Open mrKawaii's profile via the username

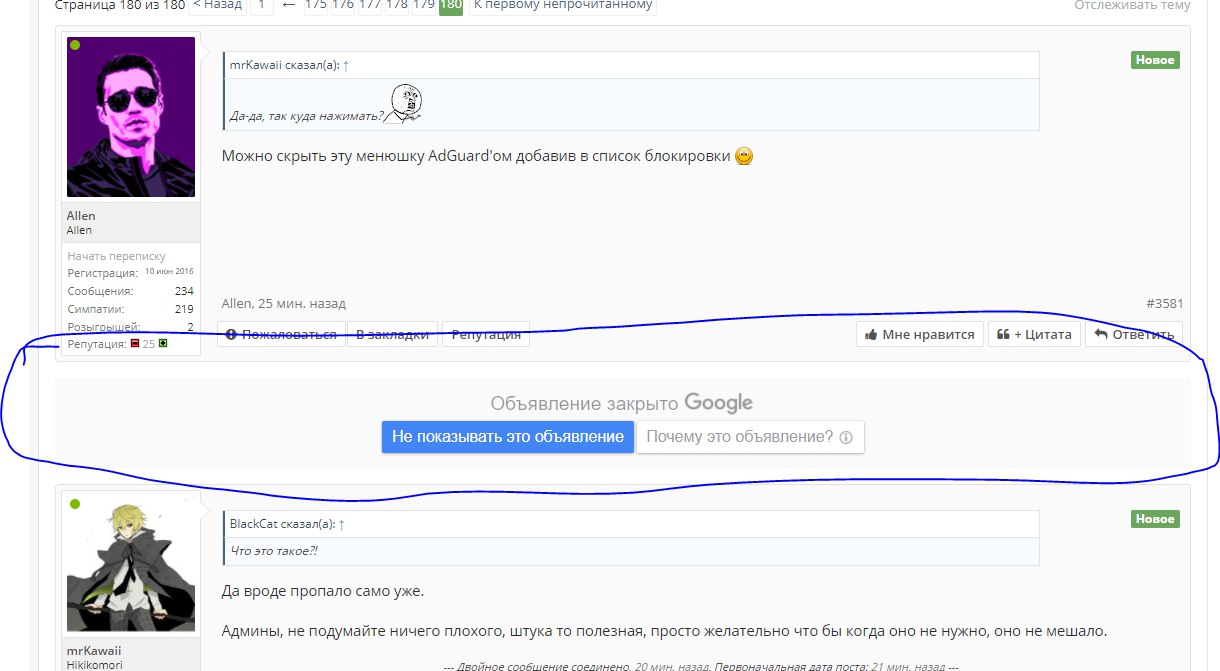(x=94, y=650)
